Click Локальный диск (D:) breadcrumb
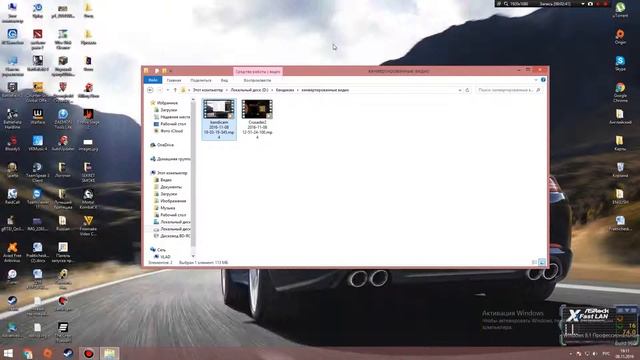This screenshot has width=640, height=360. pyautogui.click(x=249, y=90)
